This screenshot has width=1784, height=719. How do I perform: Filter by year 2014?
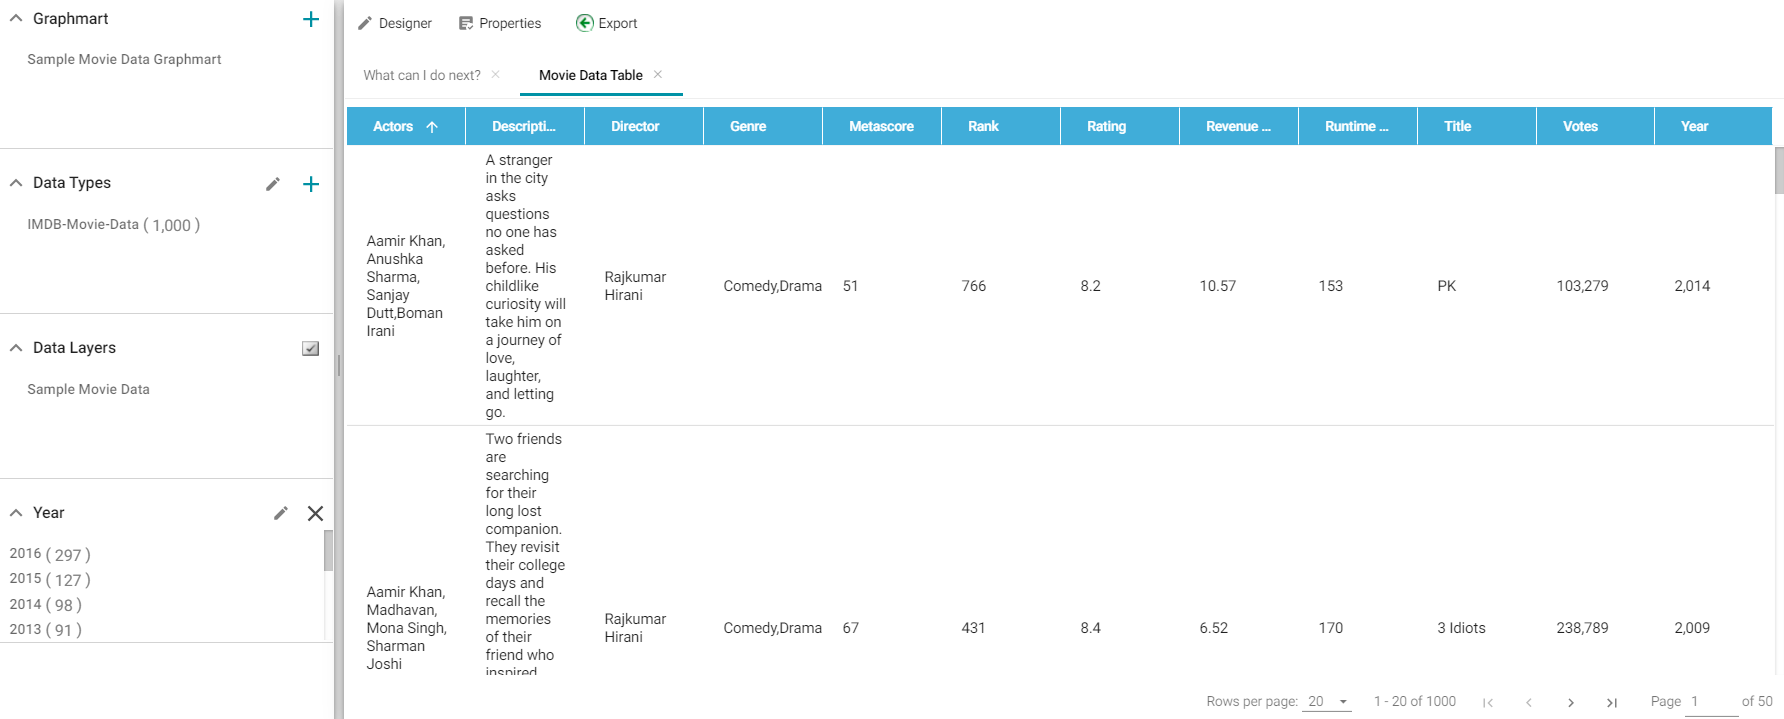click(x=46, y=605)
